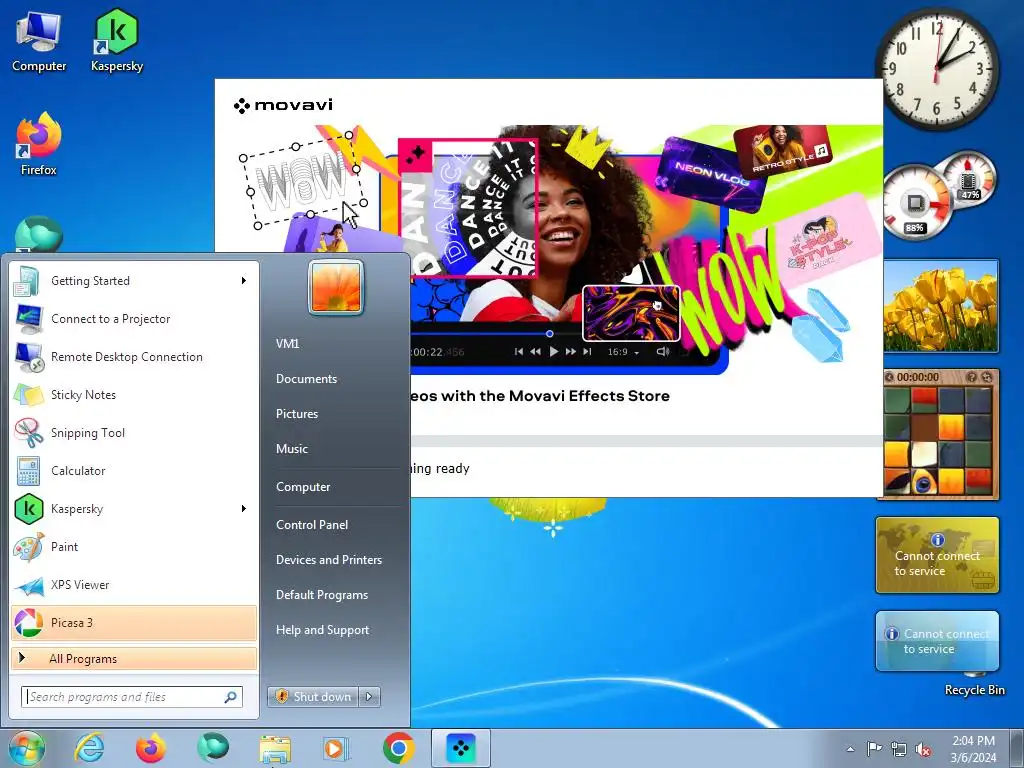Open Firefox from the taskbar
Image resolution: width=1024 pixels, height=768 pixels.
151,748
